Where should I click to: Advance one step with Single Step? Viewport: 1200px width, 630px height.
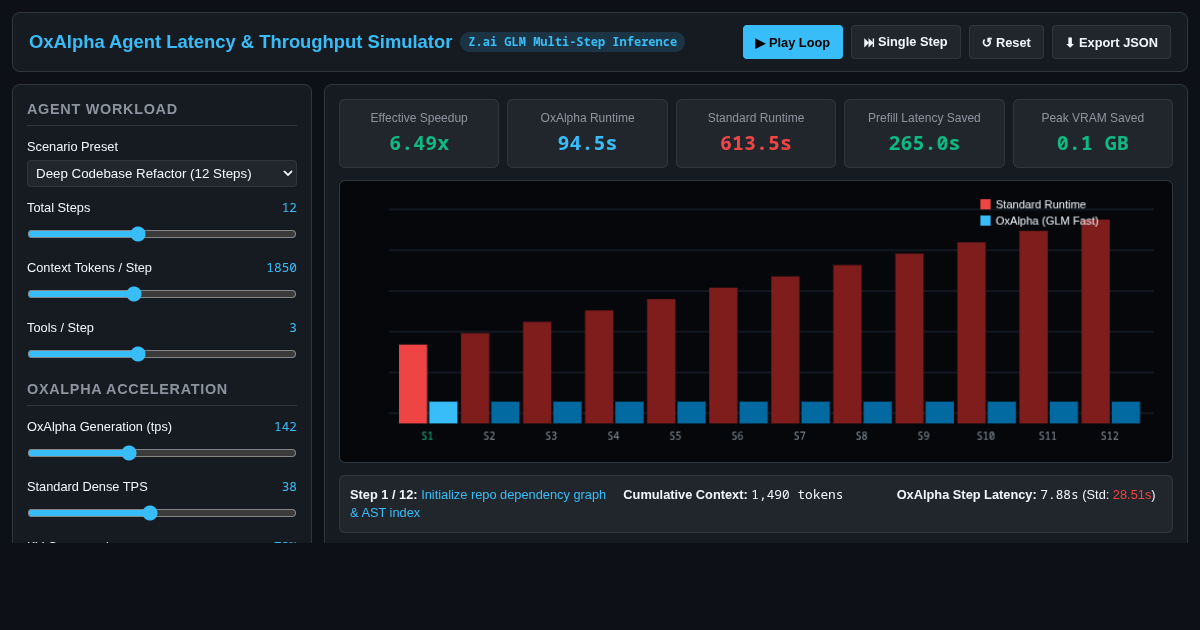click(905, 42)
